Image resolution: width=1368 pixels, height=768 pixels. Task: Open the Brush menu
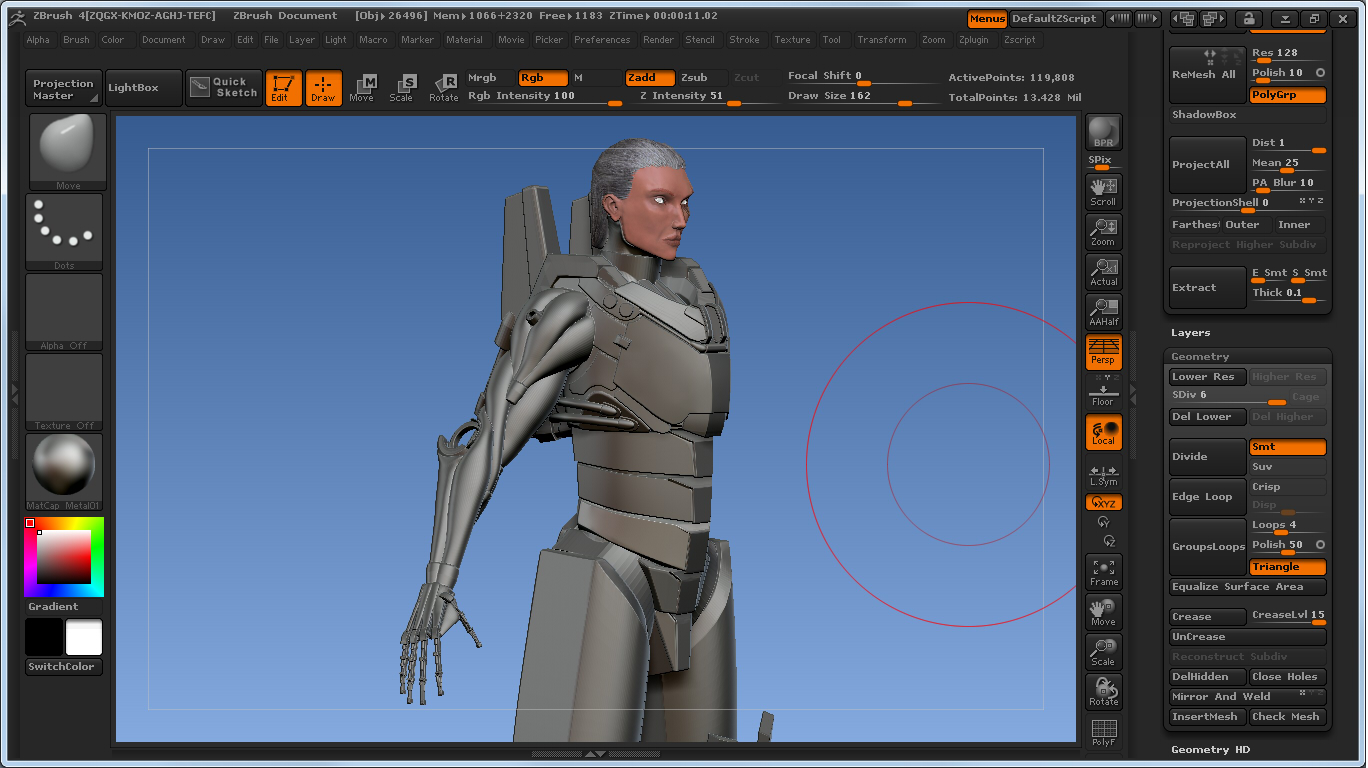[76, 40]
